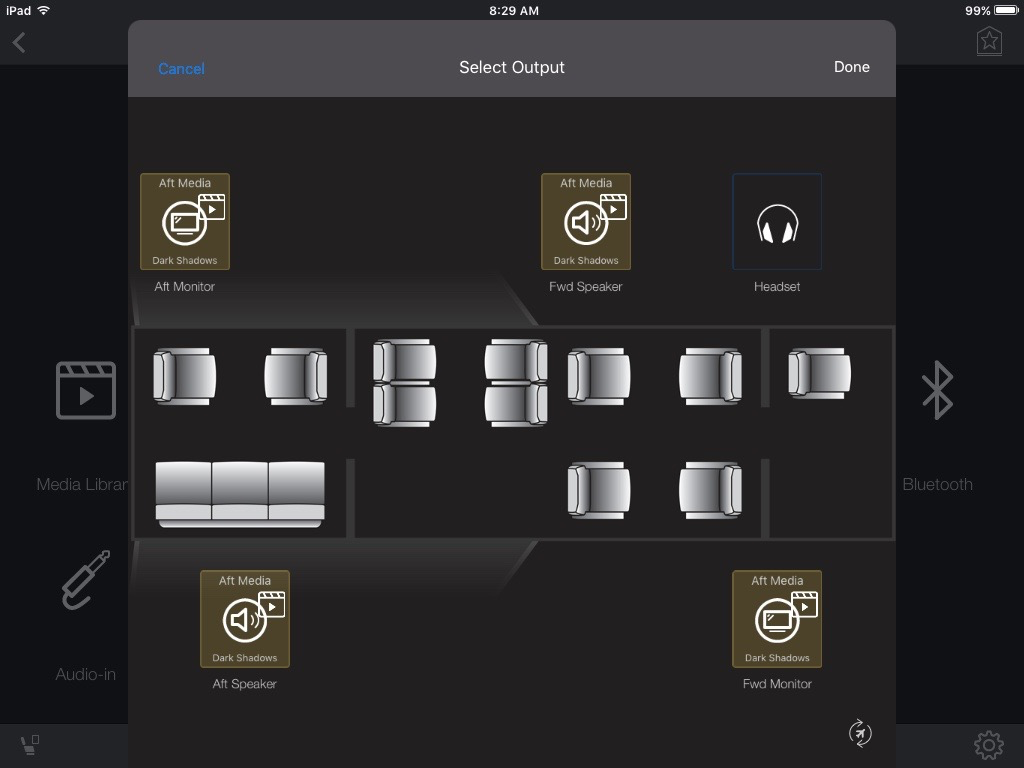Tap the Audio-in label text
Screen dimensions: 1024x768
[x=86, y=675]
